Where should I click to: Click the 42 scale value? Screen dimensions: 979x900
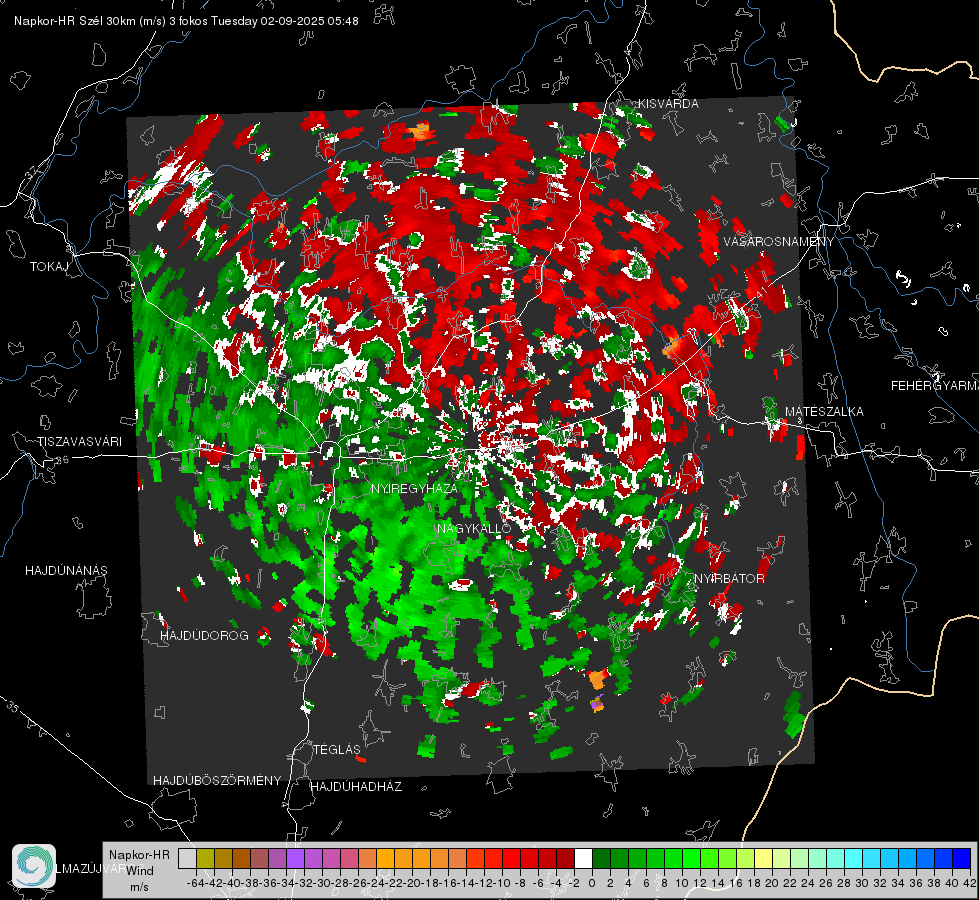coord(970,883)
